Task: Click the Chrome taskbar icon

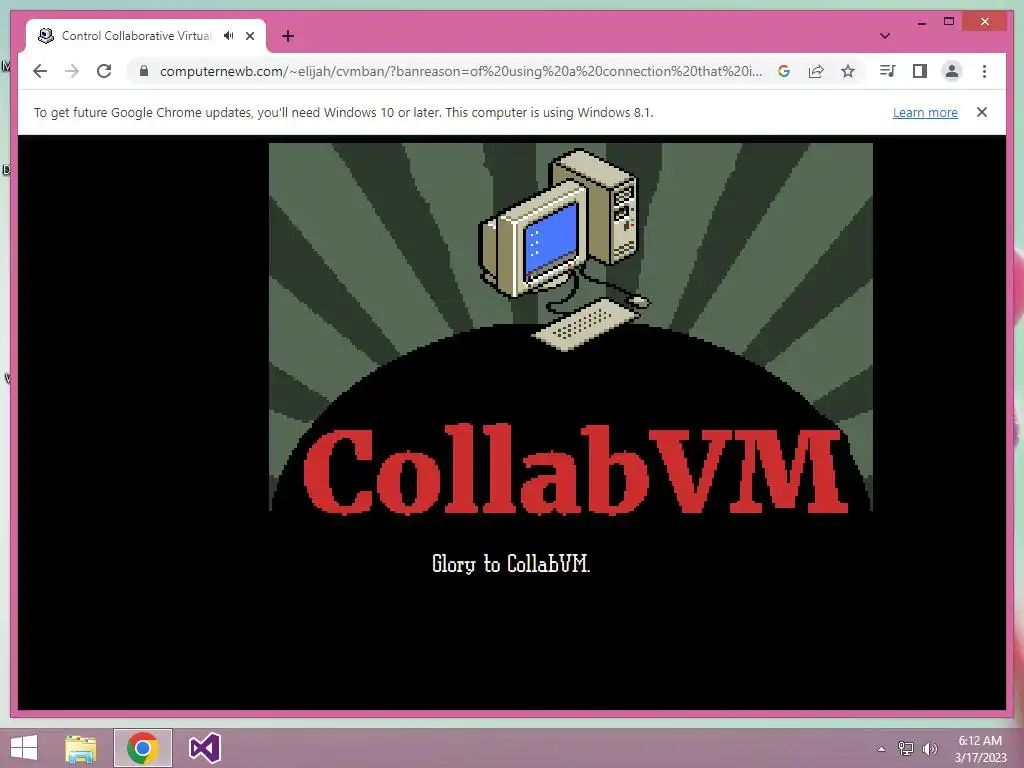Action: [142, 748]
